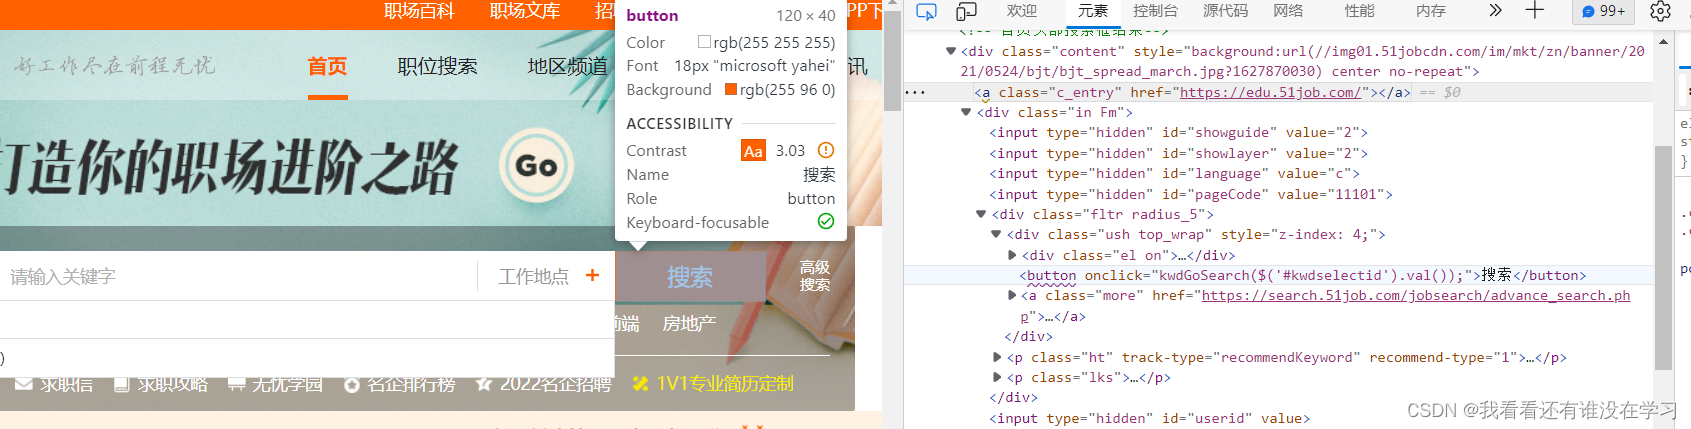Screen dimensions: 1691x429
Task: Click the DevTools elements panel scrollbar thumb
Action: tap(1663, 257)
